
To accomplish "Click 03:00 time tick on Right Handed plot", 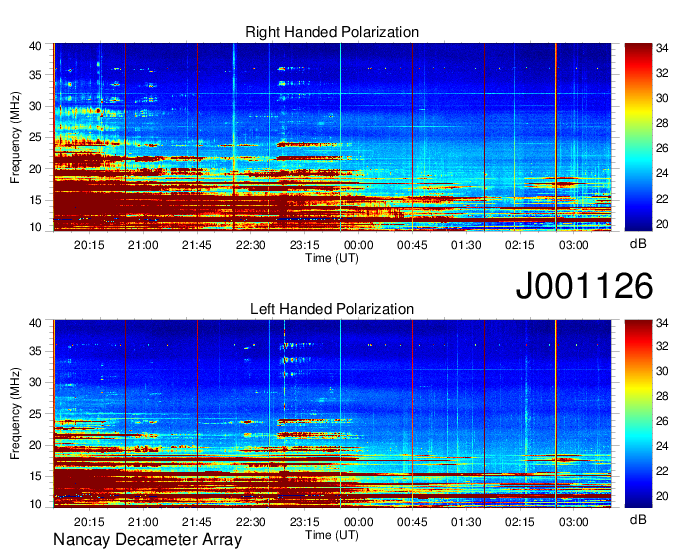I will click(573, 245).
